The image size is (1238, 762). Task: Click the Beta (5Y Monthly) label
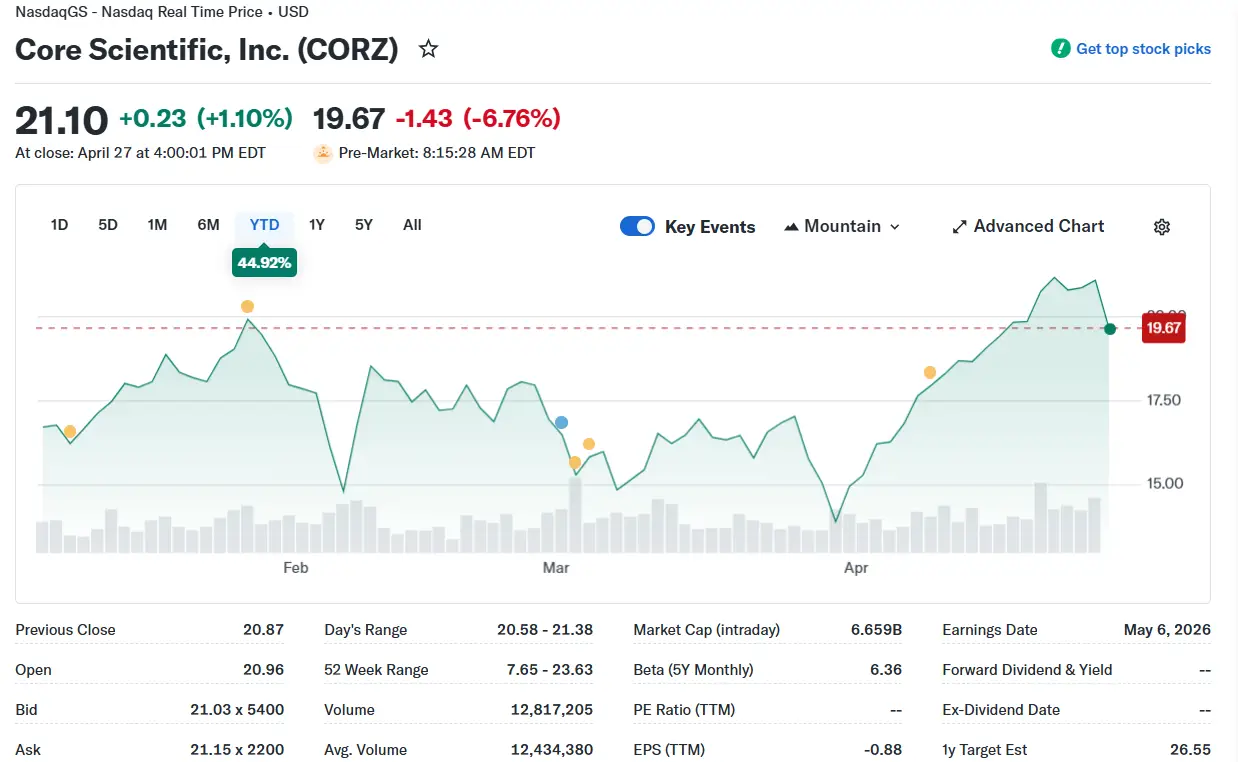(x=693, y=670)
